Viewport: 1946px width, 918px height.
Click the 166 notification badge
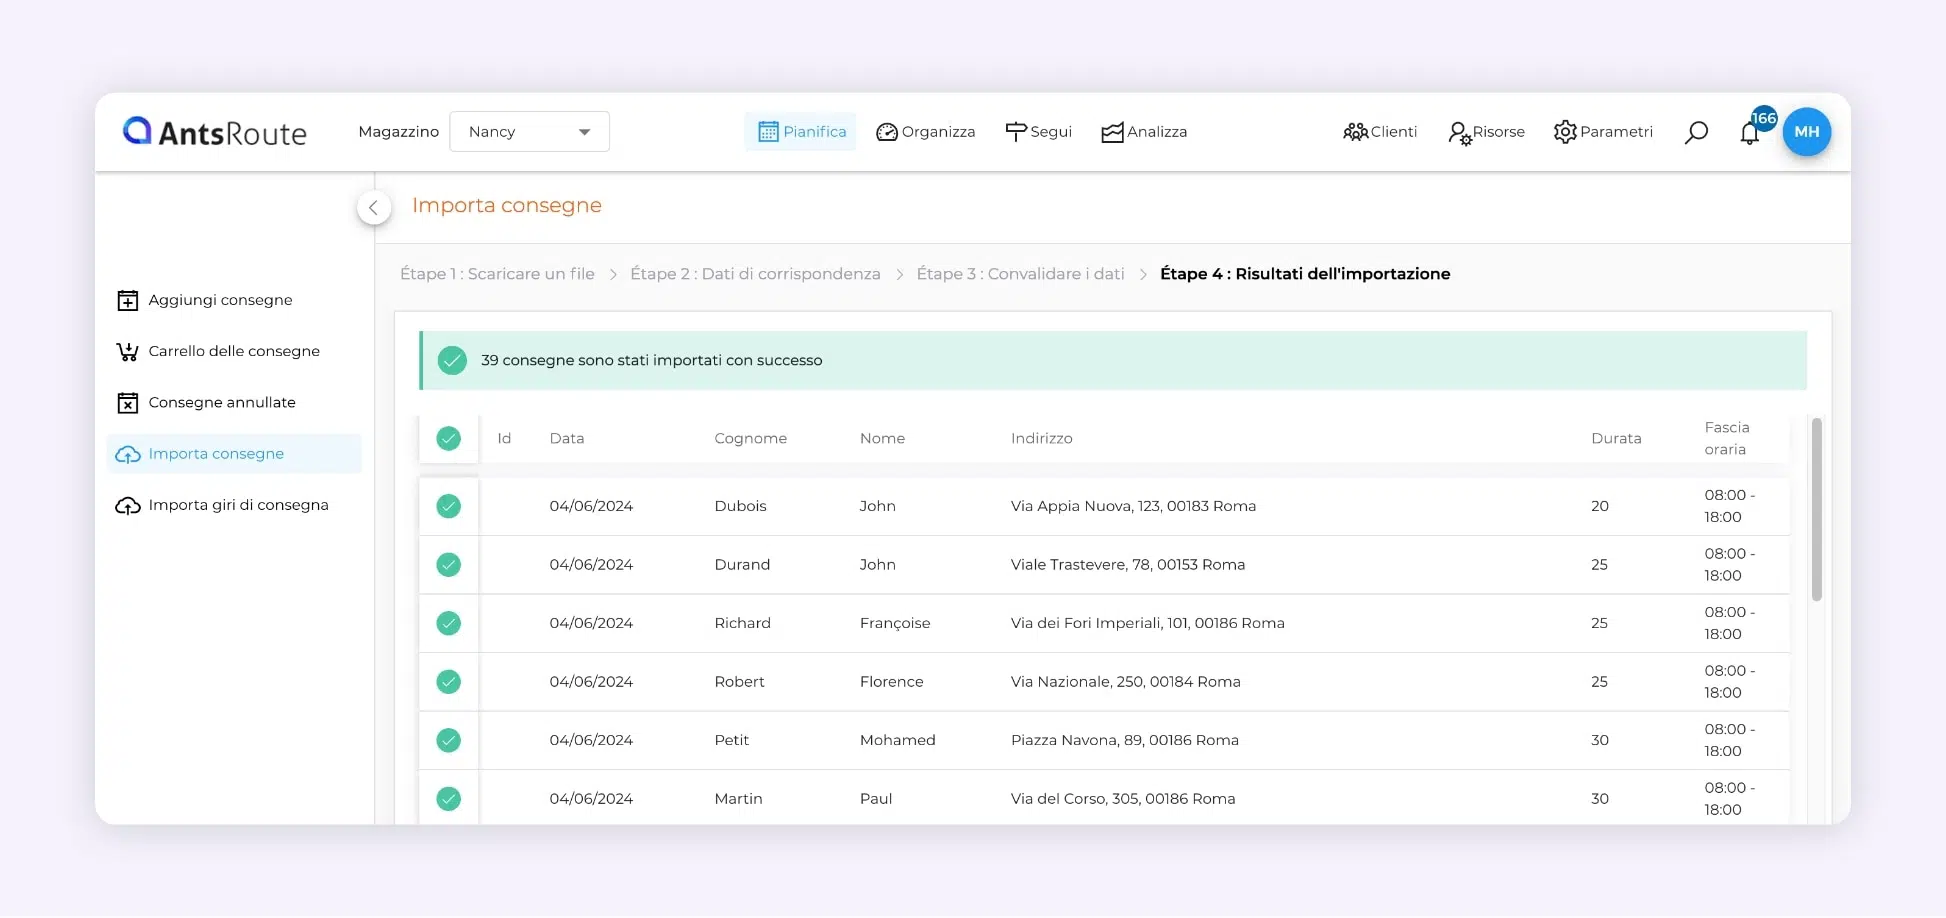[x=1764, y=119]
